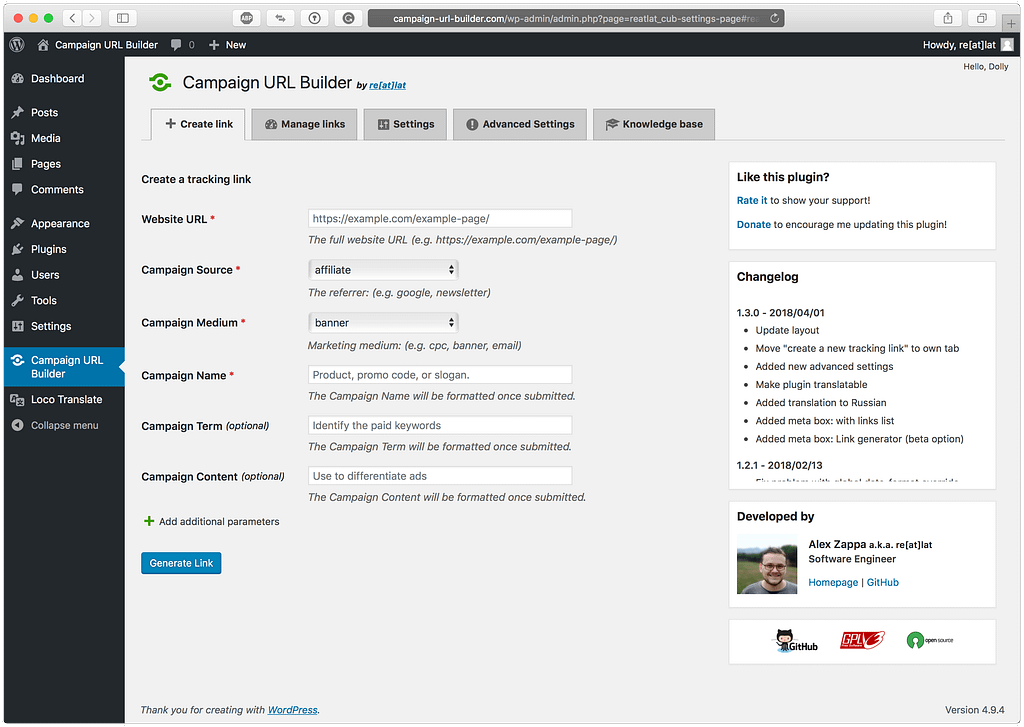Open Safari share button
Screen dimensions: 1024x727
946,18
